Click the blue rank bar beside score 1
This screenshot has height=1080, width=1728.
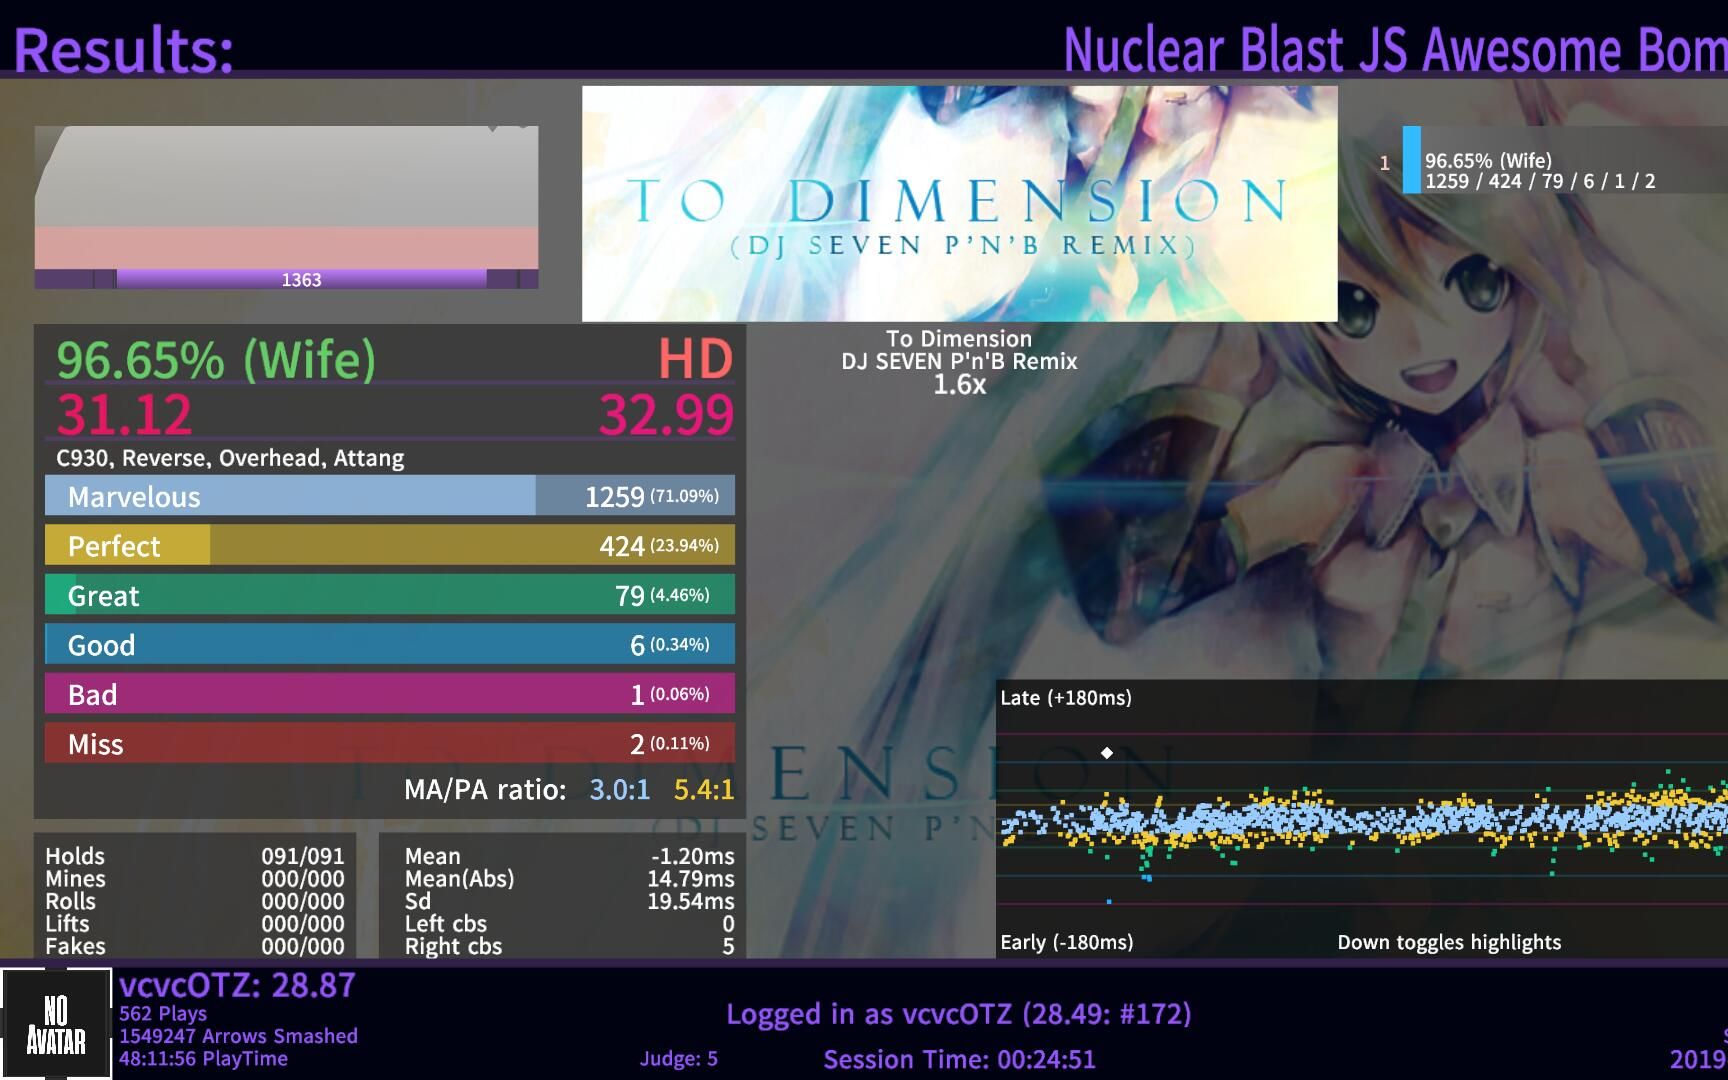tap(1411, 160)
